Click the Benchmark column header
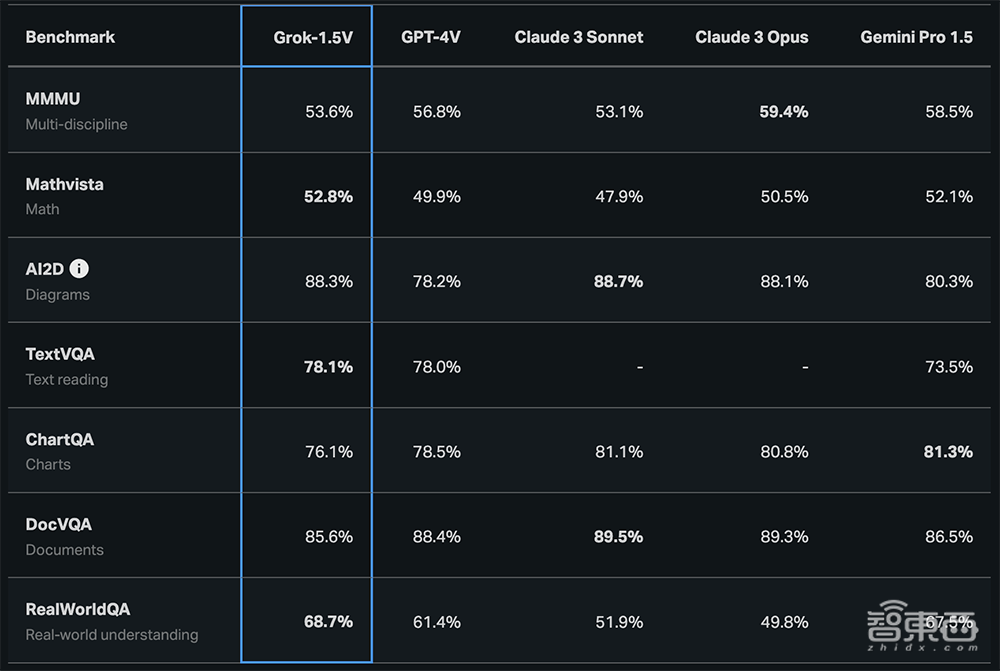 click(x=70, y=37)
